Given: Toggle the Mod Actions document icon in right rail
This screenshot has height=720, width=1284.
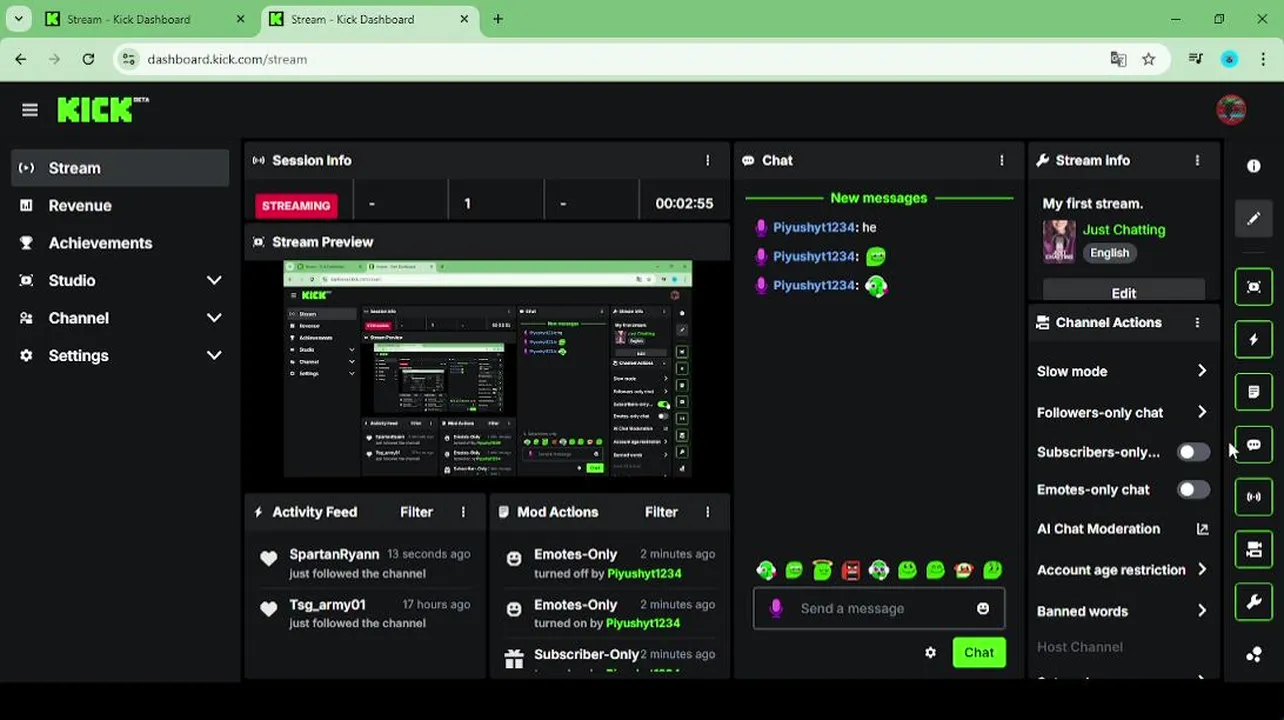Looking at the screenshot, I should point(1254,392).
